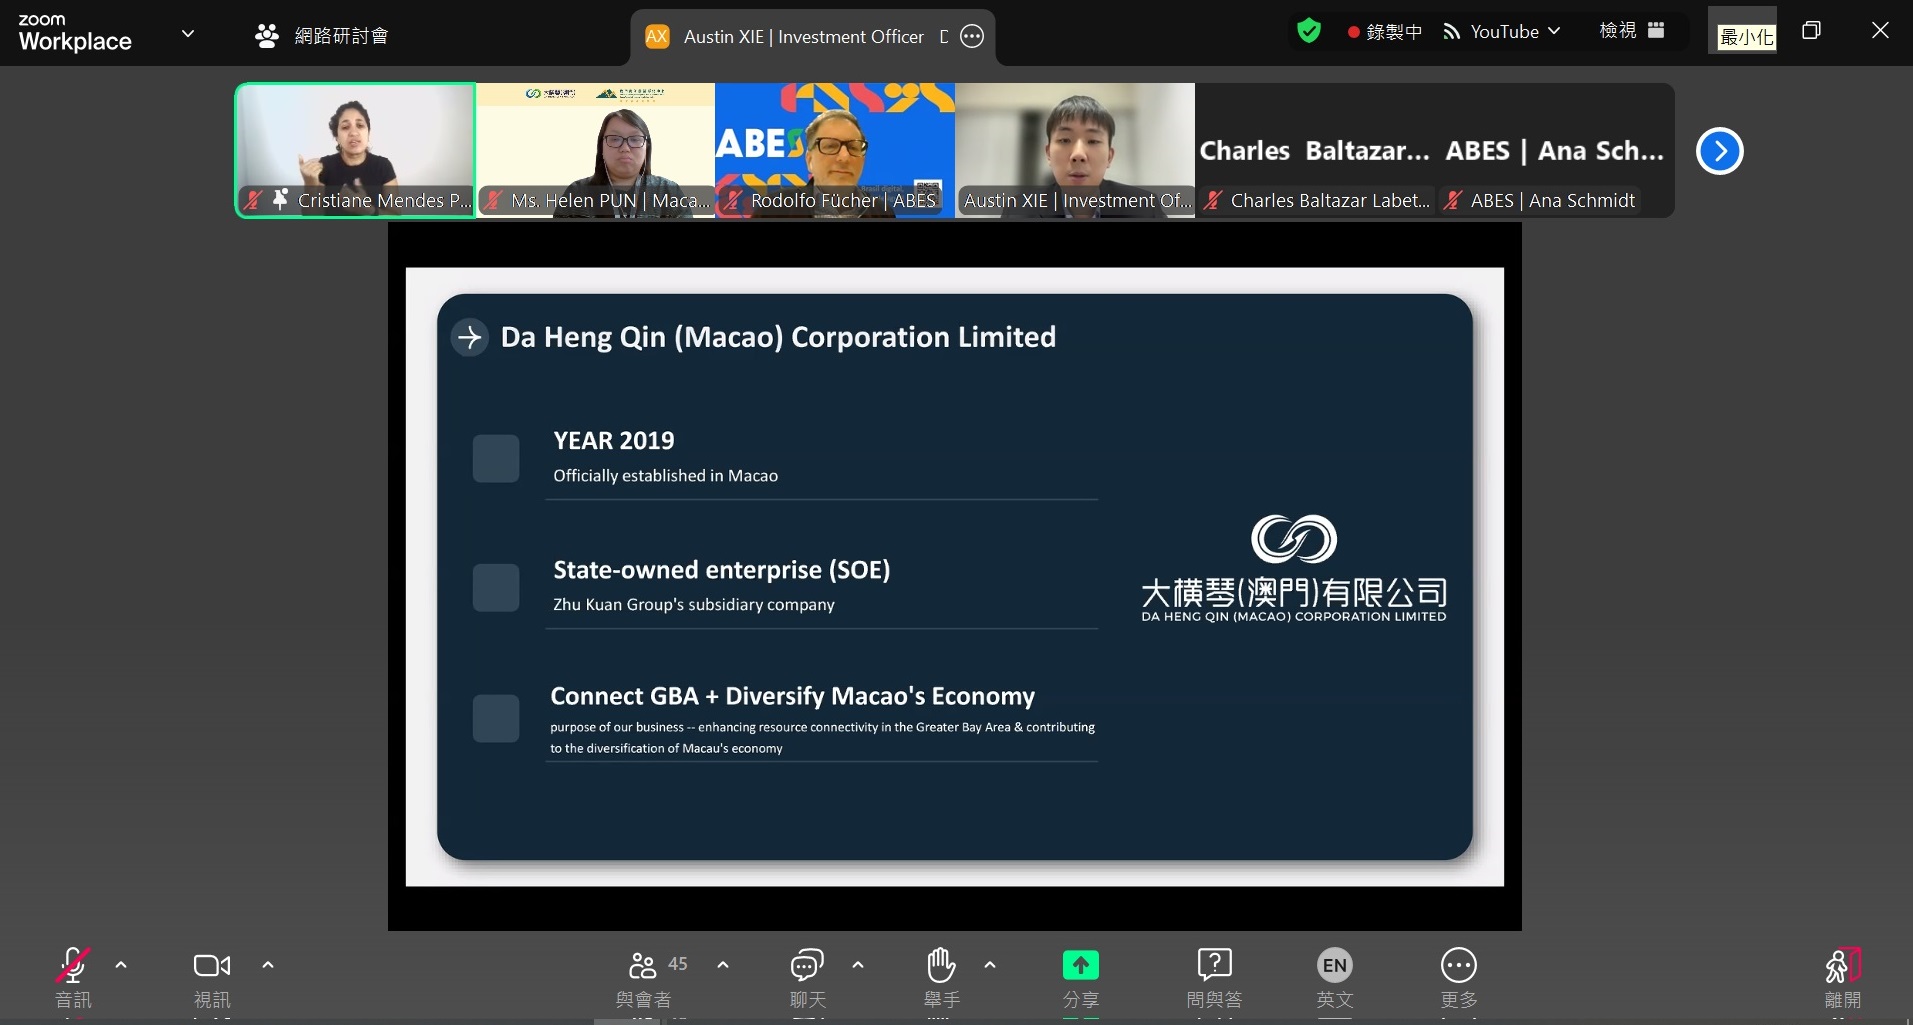
Task: Click the Da Heng Qin company logo
Action: coord(1294,568)
